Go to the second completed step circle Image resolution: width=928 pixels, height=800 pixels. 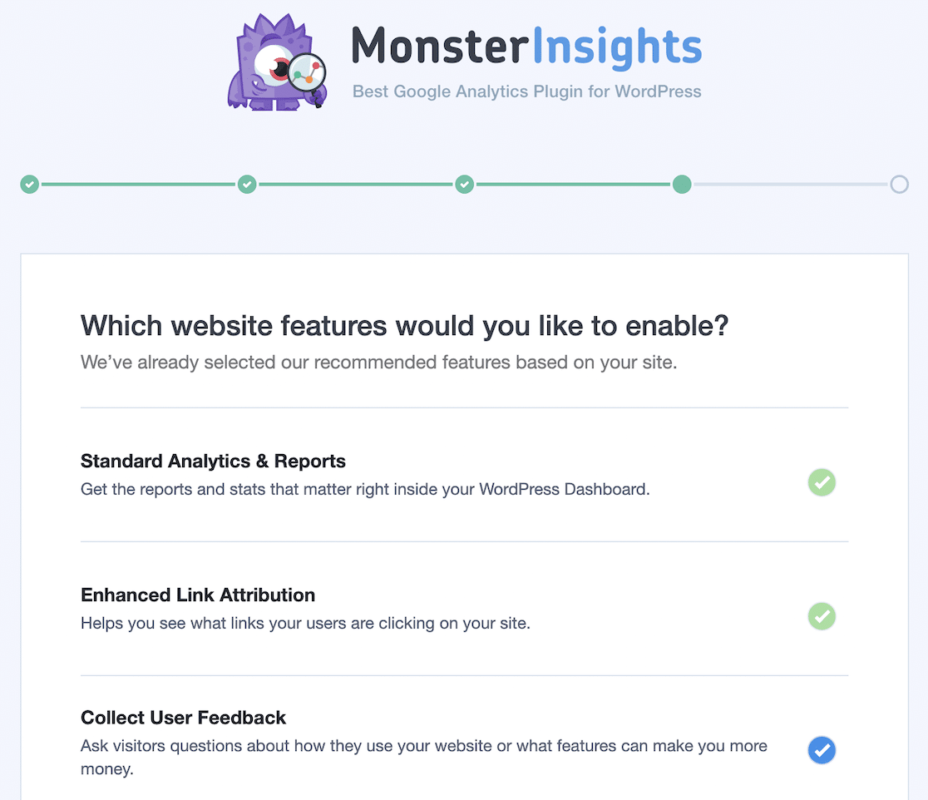[247, 185]
